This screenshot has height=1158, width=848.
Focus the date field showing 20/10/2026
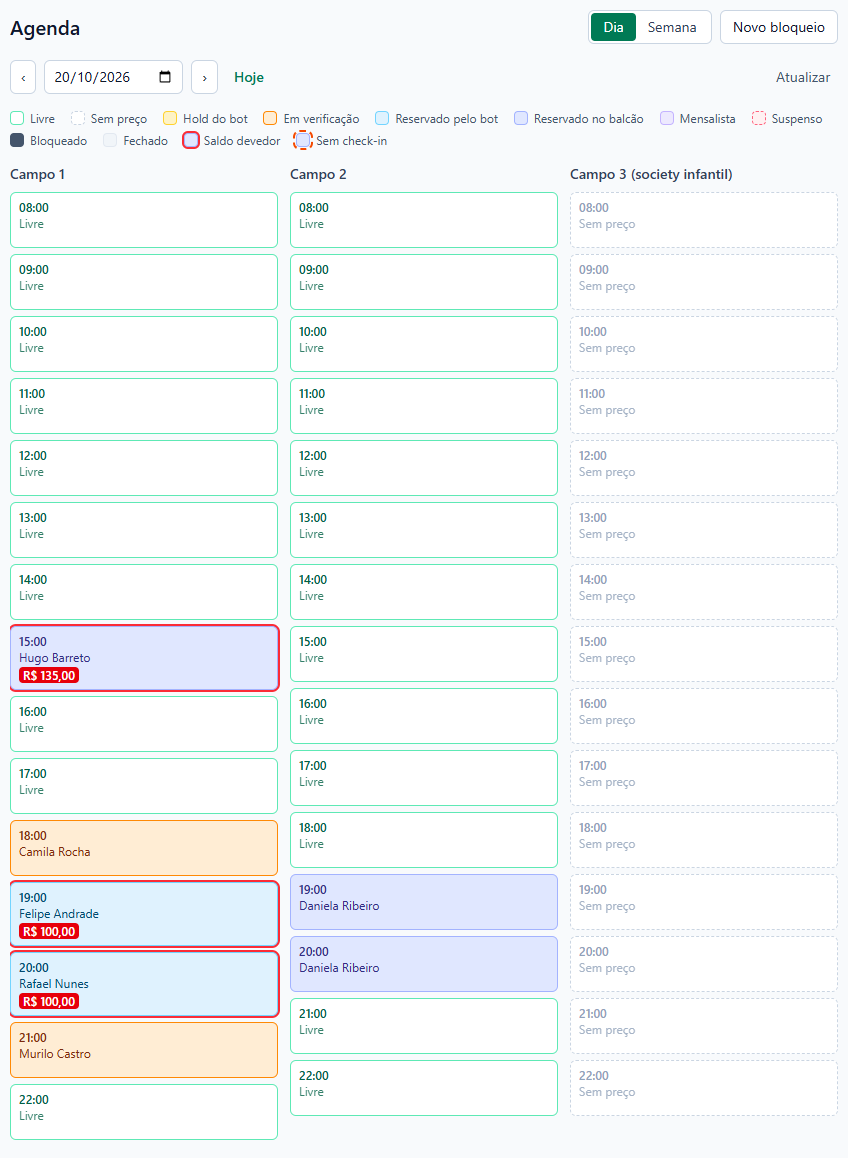tap(113, 77)
